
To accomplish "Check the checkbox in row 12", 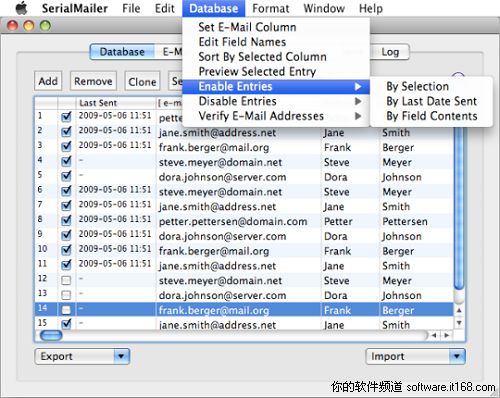I will pyautogui.click(x=66, y=280).
